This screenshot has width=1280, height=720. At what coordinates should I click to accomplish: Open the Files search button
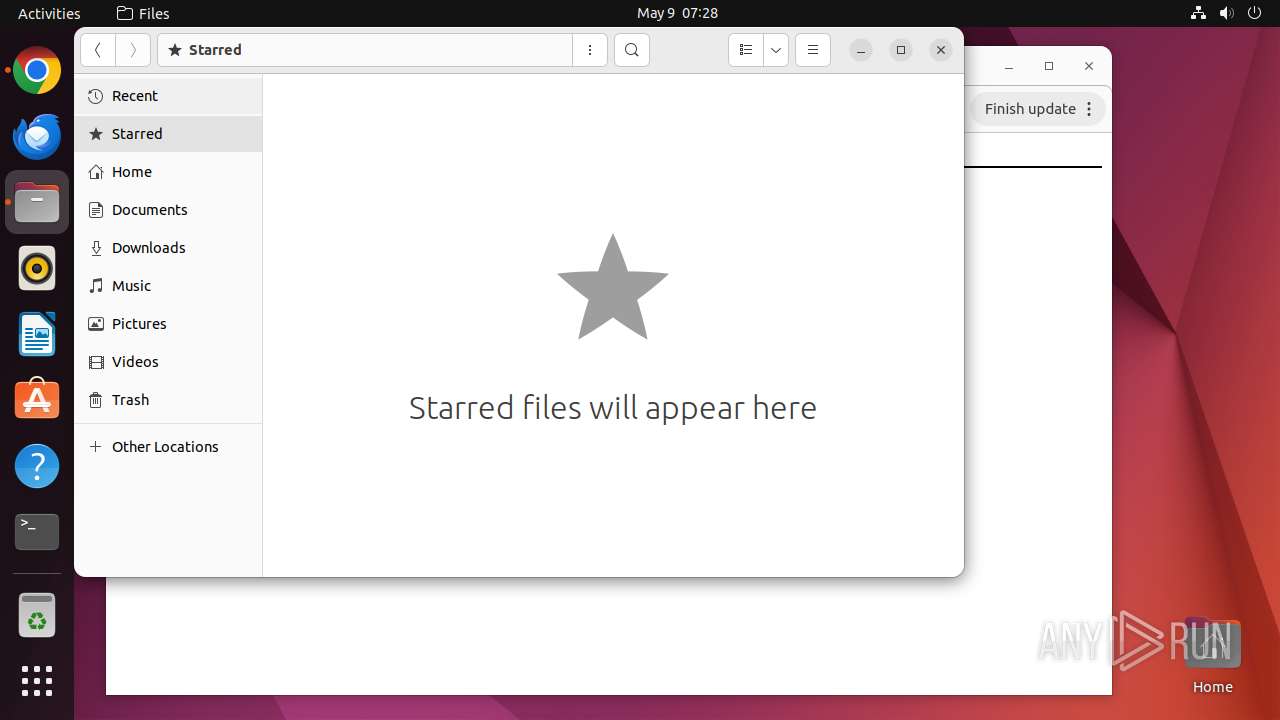(x=632, y=50)
